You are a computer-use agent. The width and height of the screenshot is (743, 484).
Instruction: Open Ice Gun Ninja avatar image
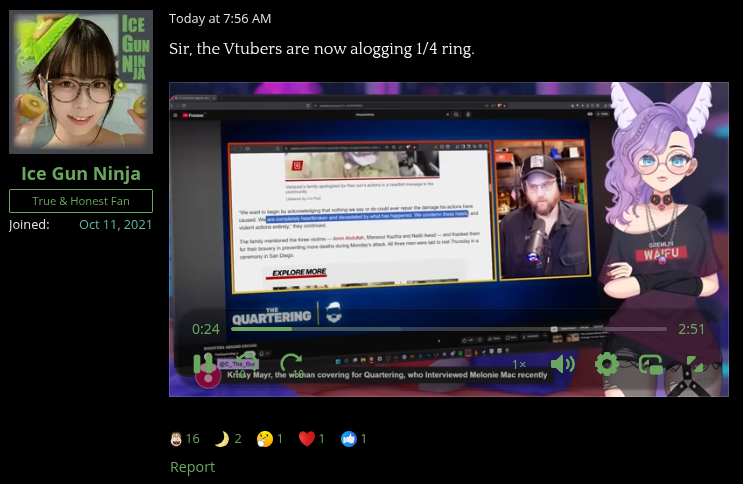(x=81, y=82)
